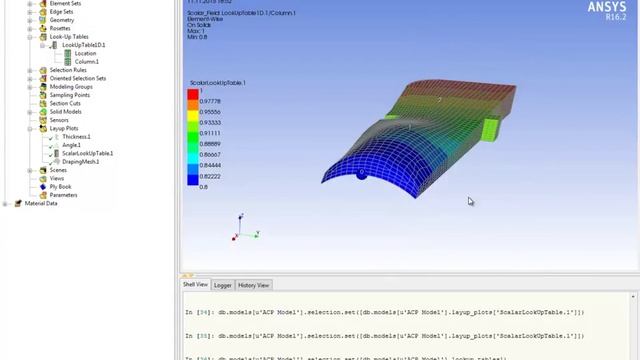Click the Column.1 green table icon
640x360 pixels.
point(68,62)
